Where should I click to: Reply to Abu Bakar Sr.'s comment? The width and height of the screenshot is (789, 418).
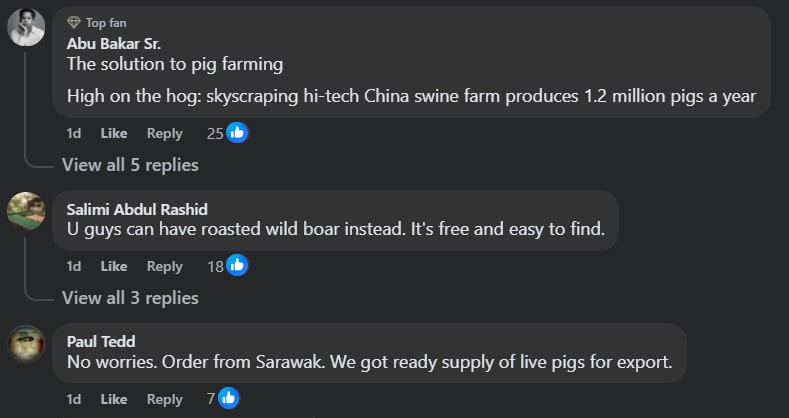point(165,133)
